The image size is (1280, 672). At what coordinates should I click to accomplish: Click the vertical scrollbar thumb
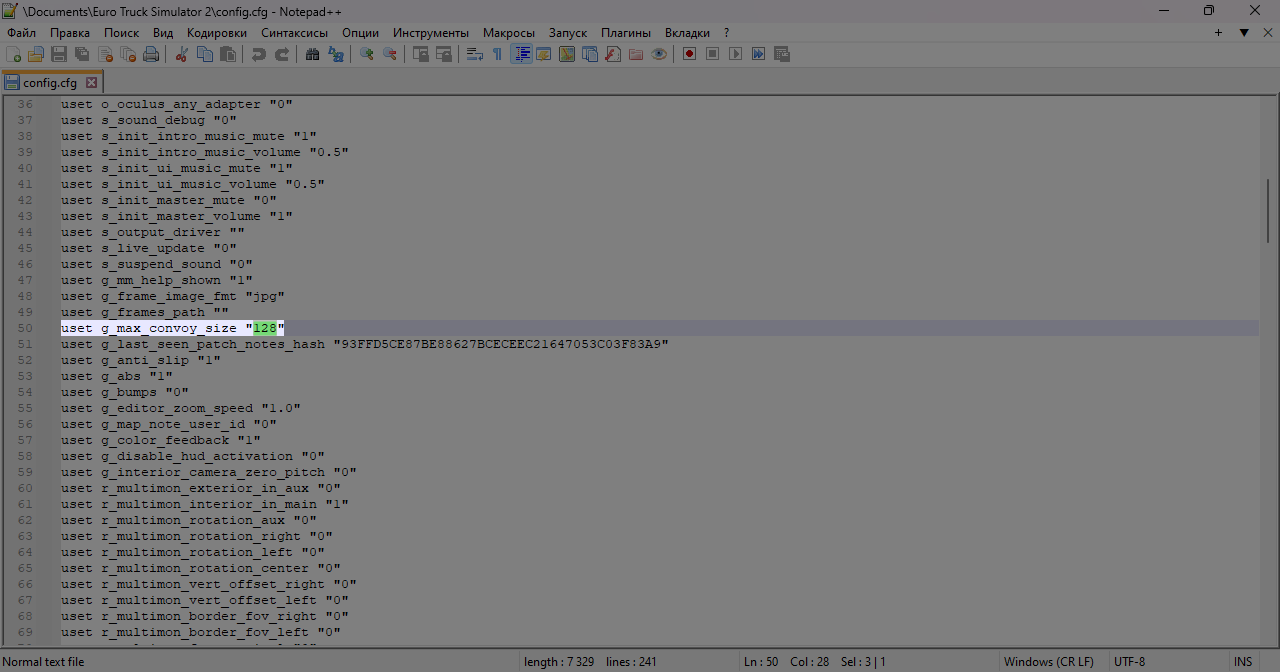(1268, 210)
